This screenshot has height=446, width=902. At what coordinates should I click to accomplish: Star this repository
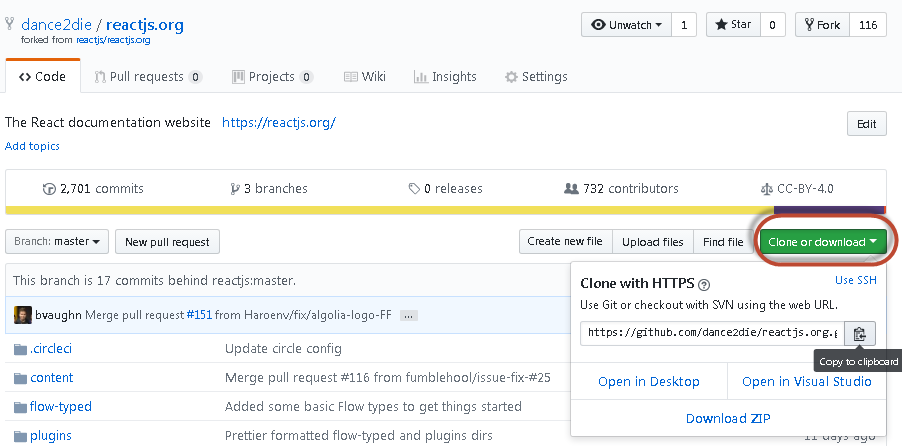(733, 25)
